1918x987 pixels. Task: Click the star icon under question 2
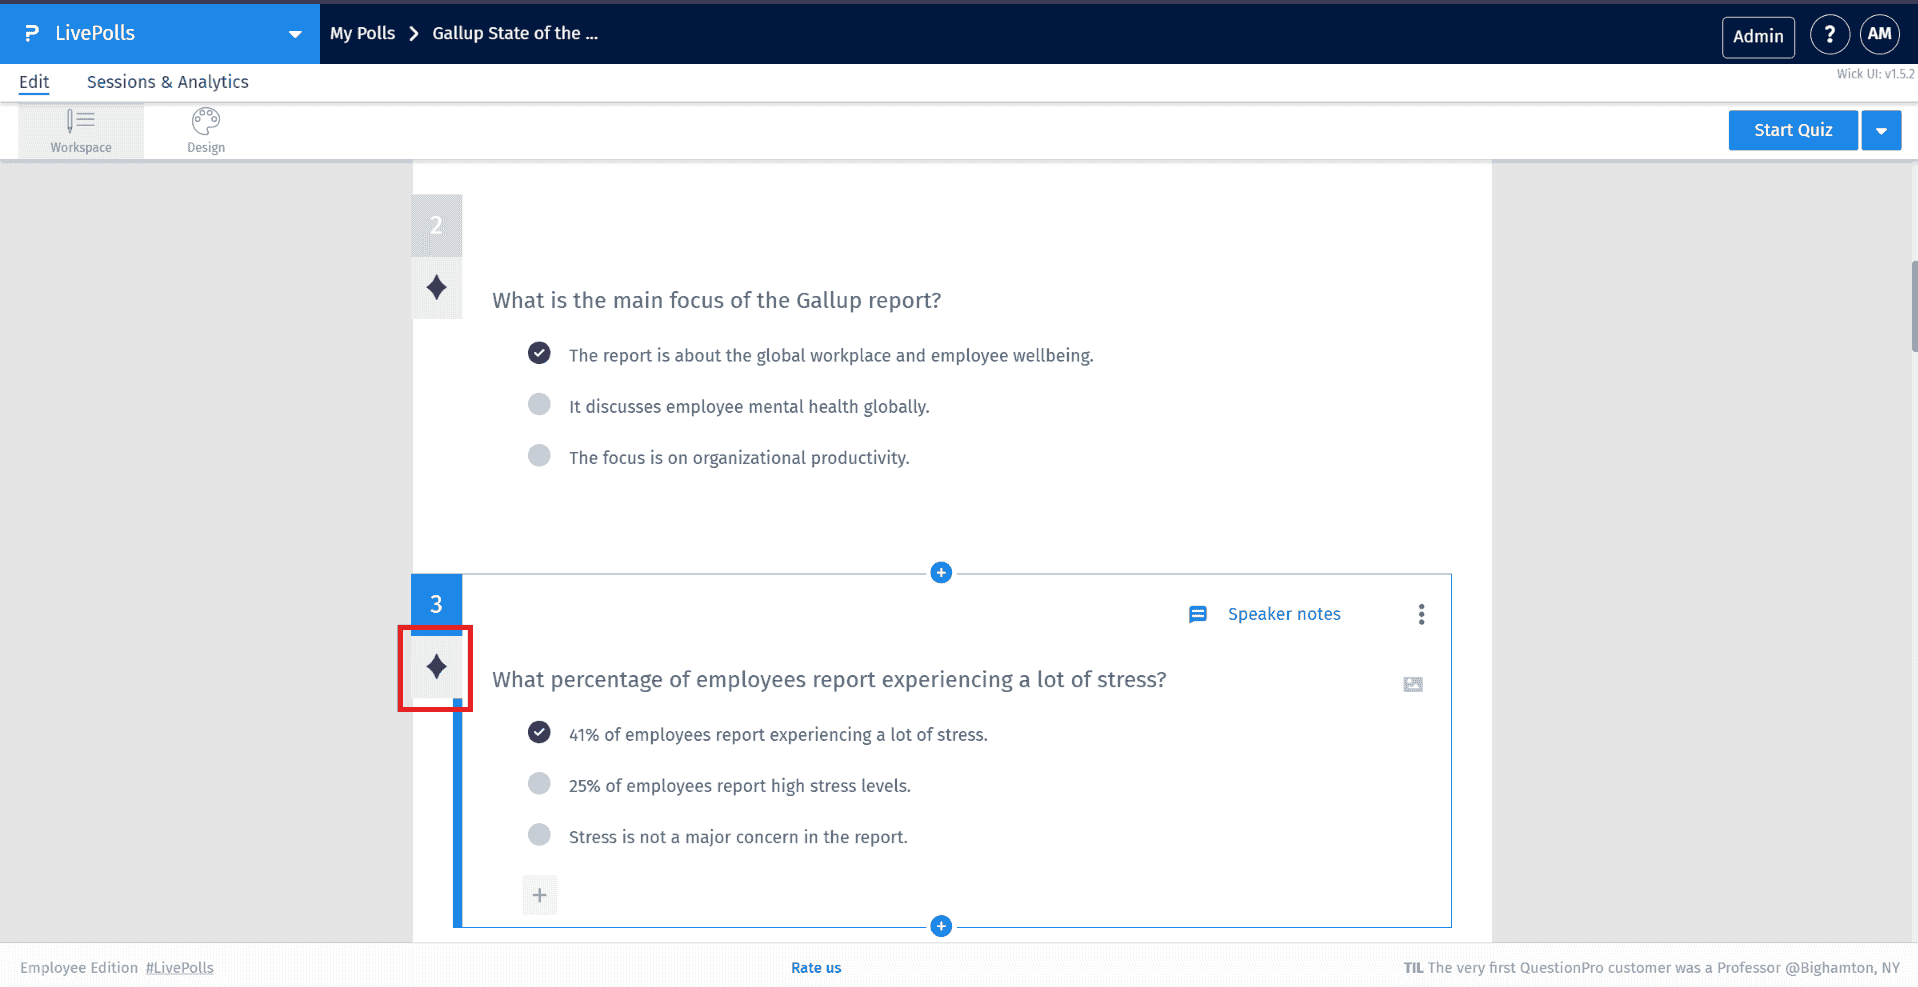pyautogui.click(x=436, y=288)
